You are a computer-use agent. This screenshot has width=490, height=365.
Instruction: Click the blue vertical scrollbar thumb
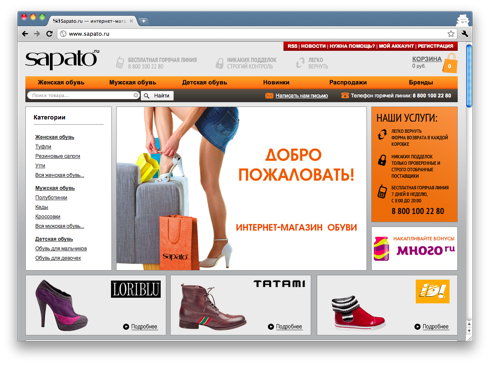click(x=469, y=76)
